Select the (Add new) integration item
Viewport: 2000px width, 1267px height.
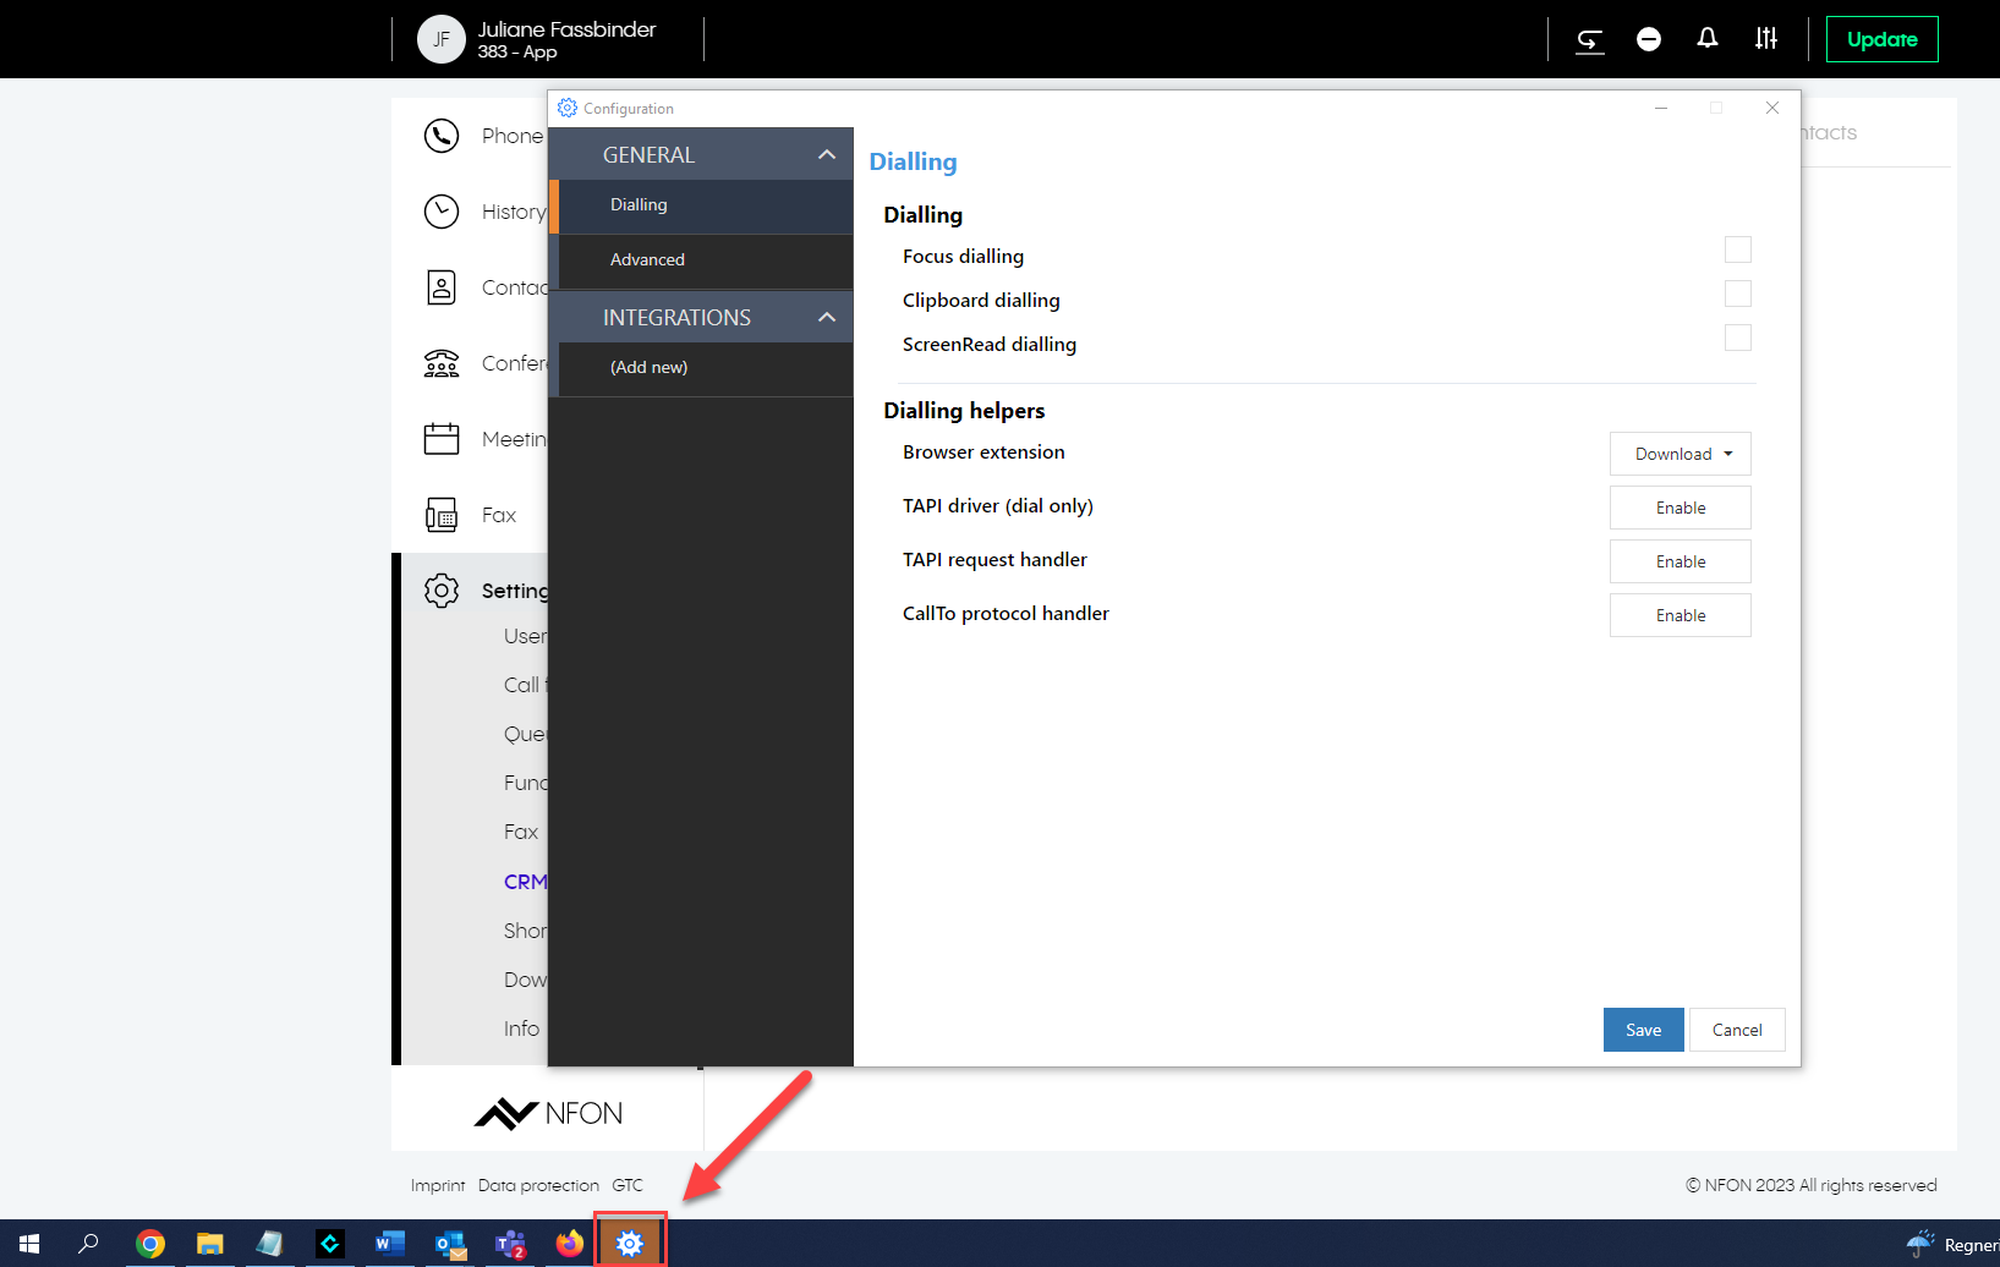649,367
